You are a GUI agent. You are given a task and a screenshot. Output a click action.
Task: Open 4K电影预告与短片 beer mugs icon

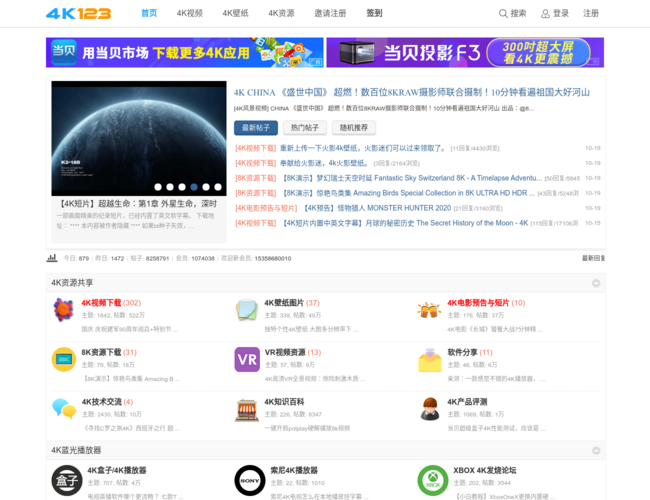429,310
